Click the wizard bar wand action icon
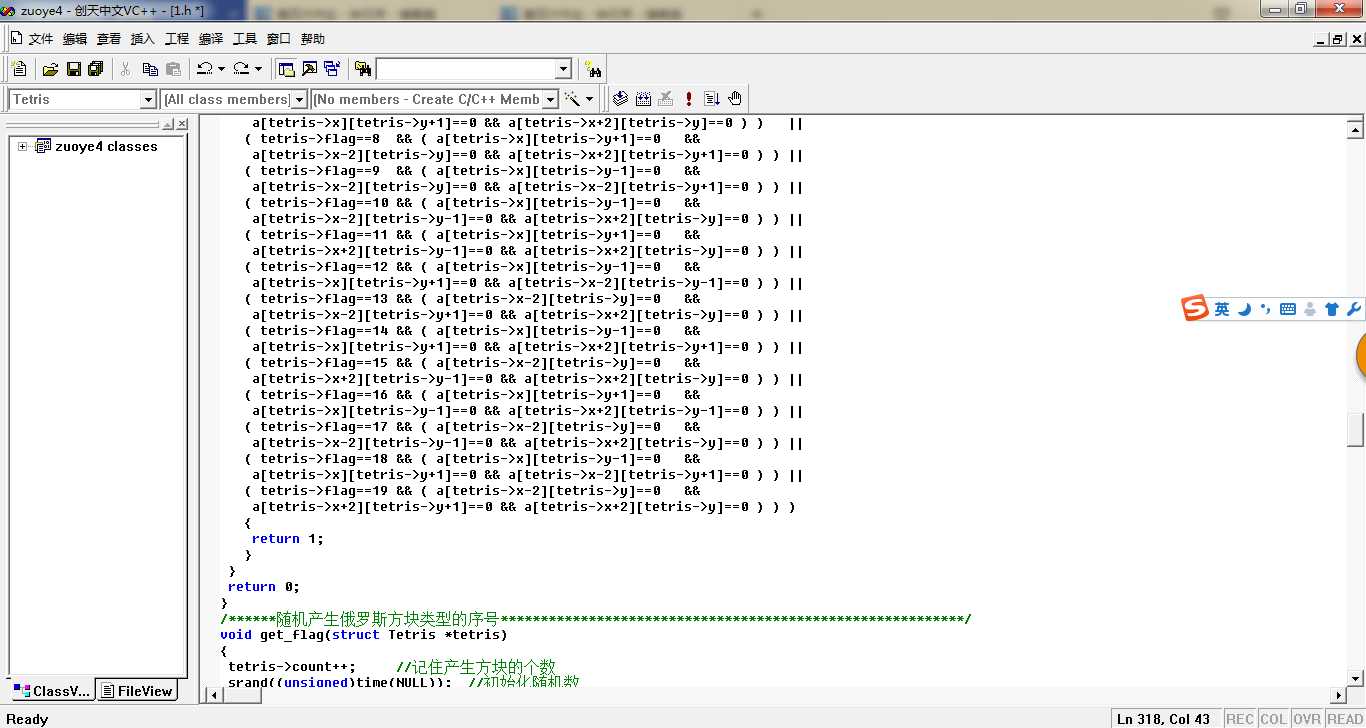Screen dimensions: 1366x728 click(x=573, y=99)
